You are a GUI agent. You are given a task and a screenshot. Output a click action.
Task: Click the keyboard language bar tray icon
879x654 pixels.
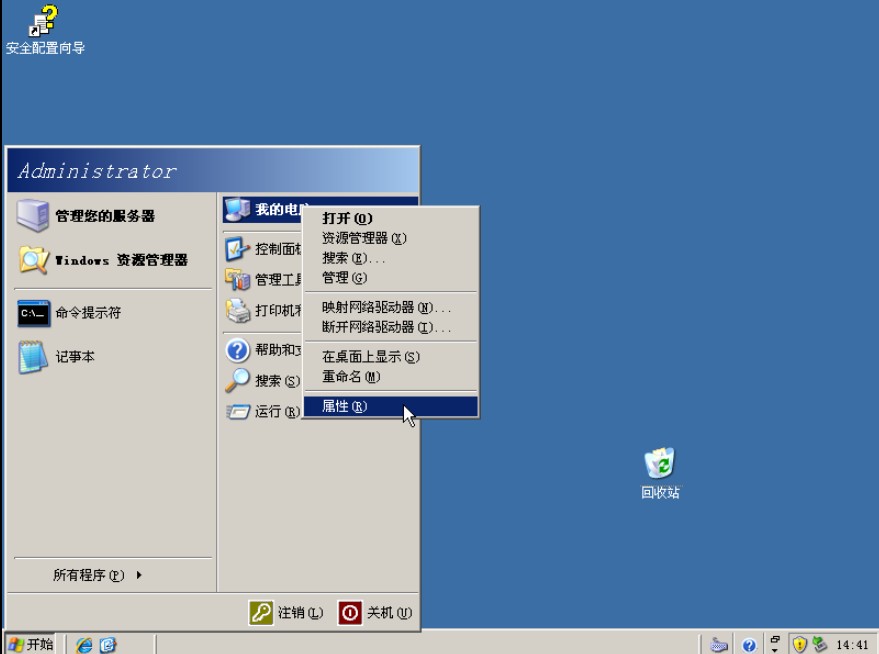pyautogui.click(x=719, y=645)
